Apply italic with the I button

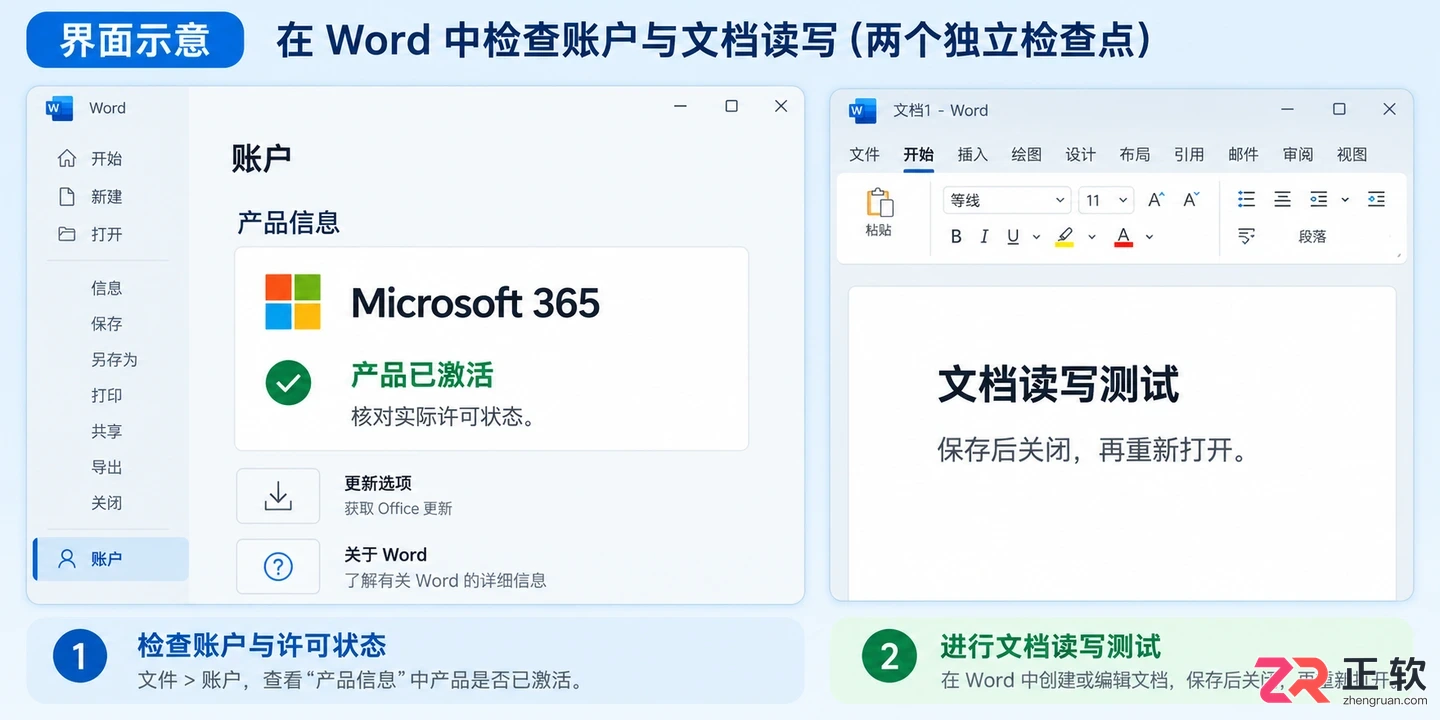coord(984,237)
